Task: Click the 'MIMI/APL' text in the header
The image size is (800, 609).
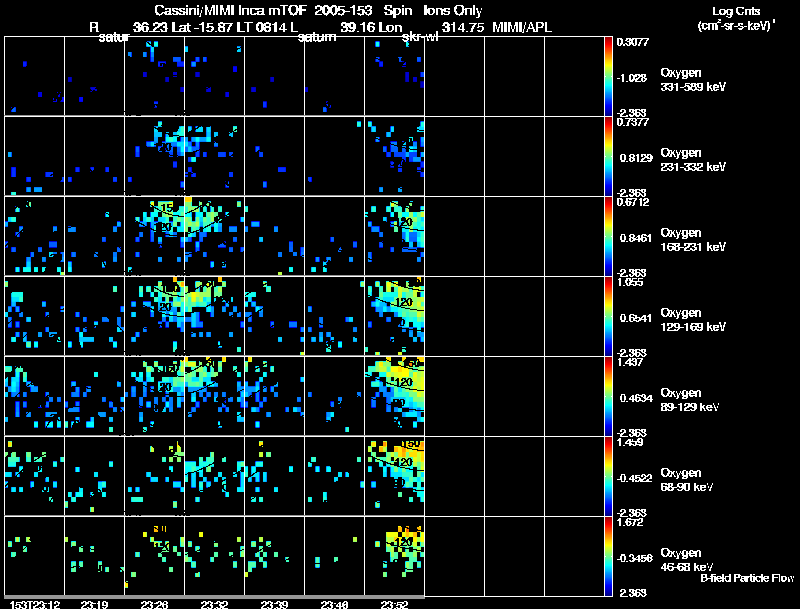Action: pyautogui.click(x=521, y=27)
